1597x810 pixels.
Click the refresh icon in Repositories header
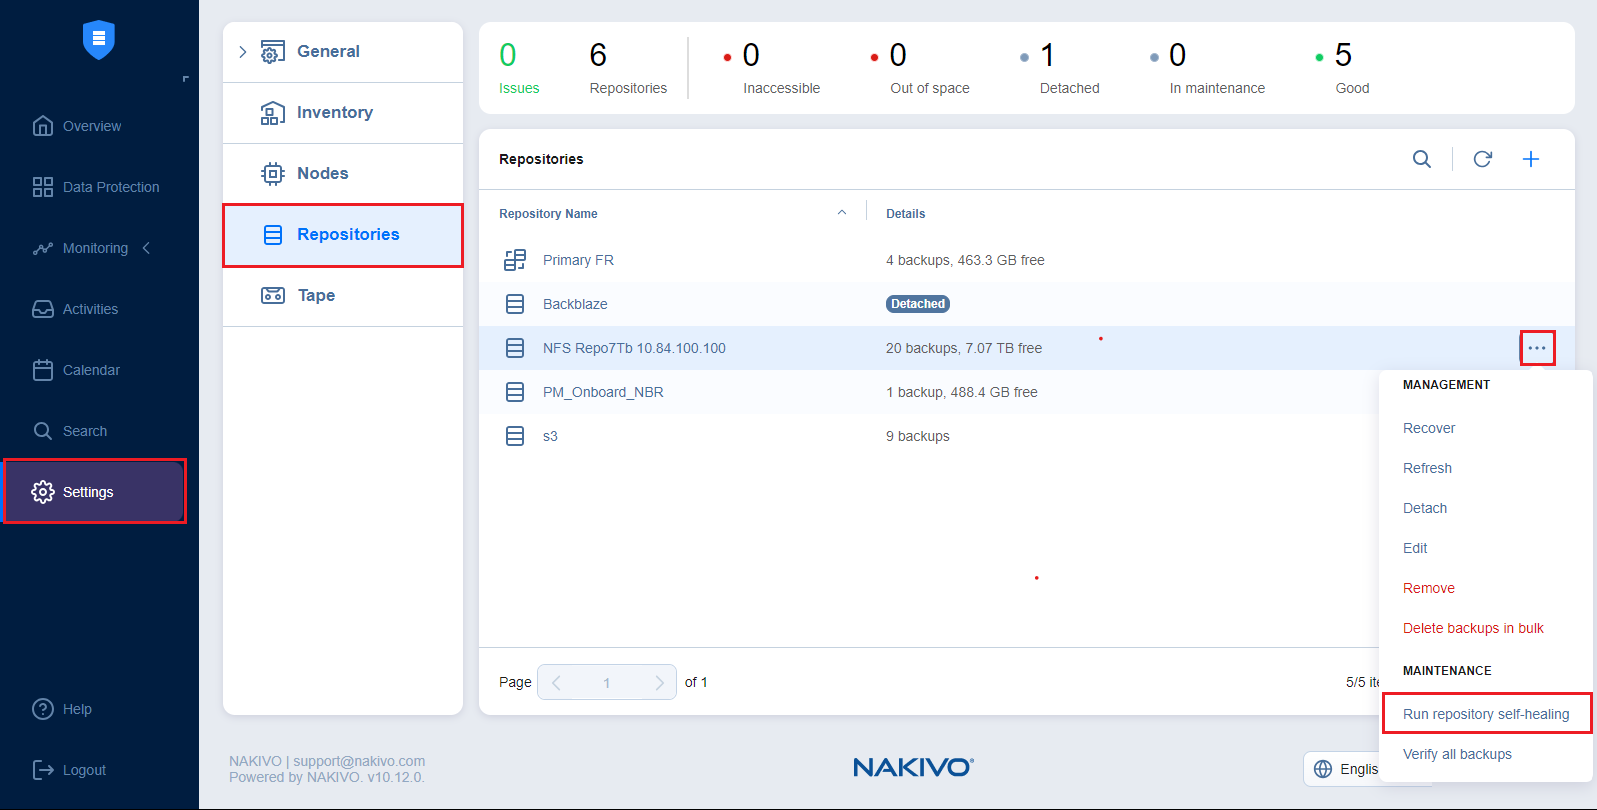click(x=1482, y=159)
